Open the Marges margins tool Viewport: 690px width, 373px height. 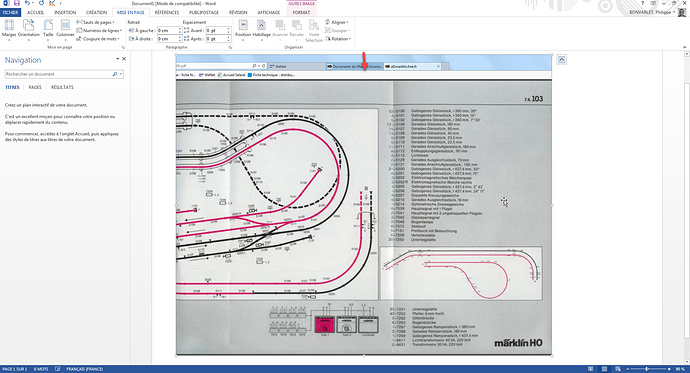pyautogui.click(x=9, y=29)
